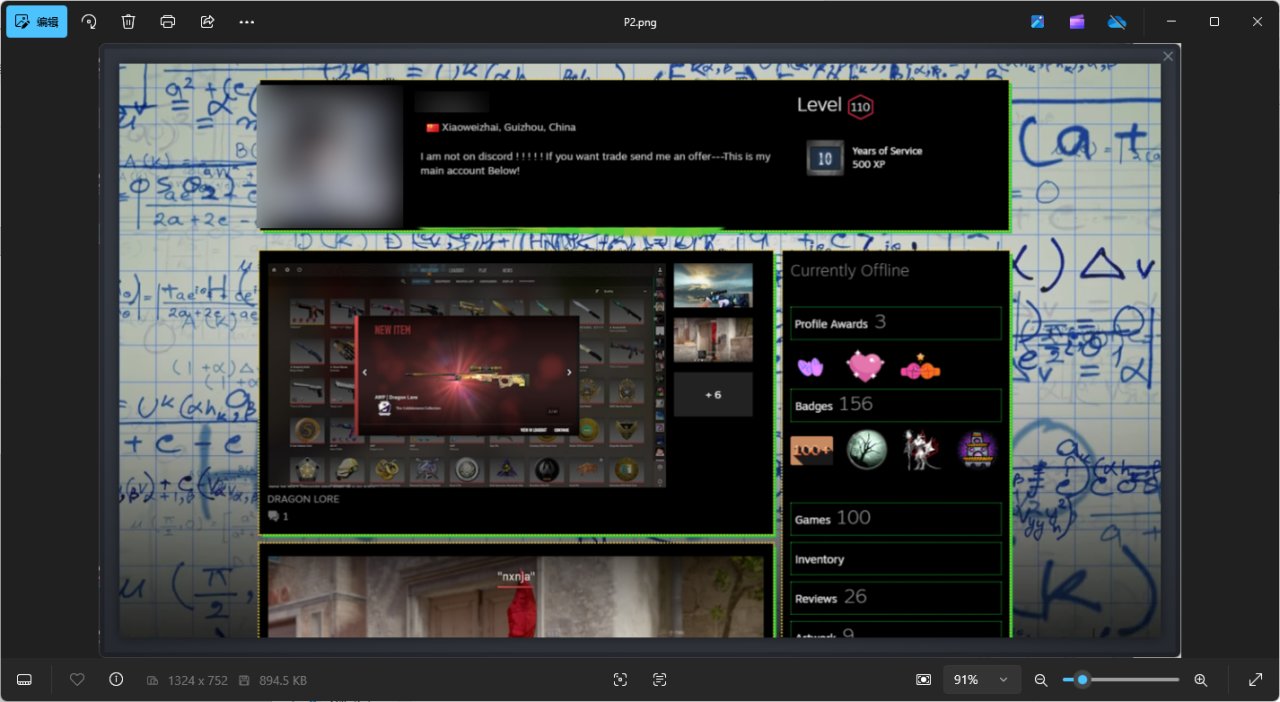The height and width of the screenshot is (702, 1280).
Task: Click Xiaoweizhai, Guizhou, China location text
Action: (x=509, y=127)
